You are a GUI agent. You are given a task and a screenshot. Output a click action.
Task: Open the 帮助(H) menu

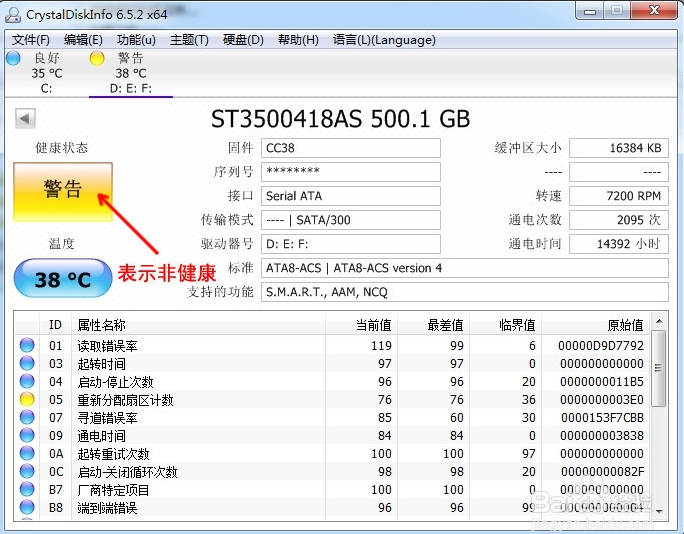click(x=298, y=40)
